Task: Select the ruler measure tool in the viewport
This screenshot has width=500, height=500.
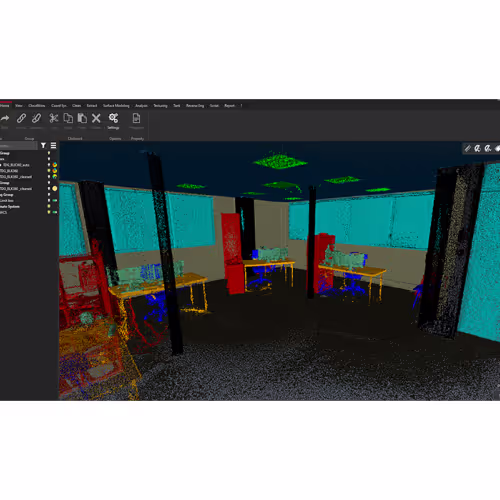Action: (468, 148)
